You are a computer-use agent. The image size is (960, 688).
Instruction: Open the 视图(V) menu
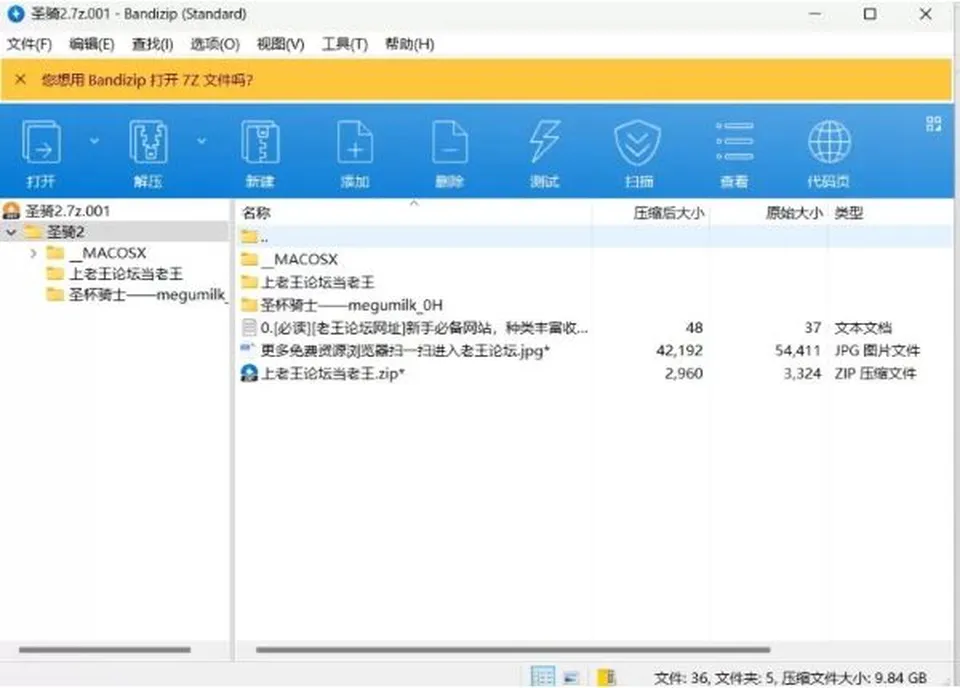point(280,44)
